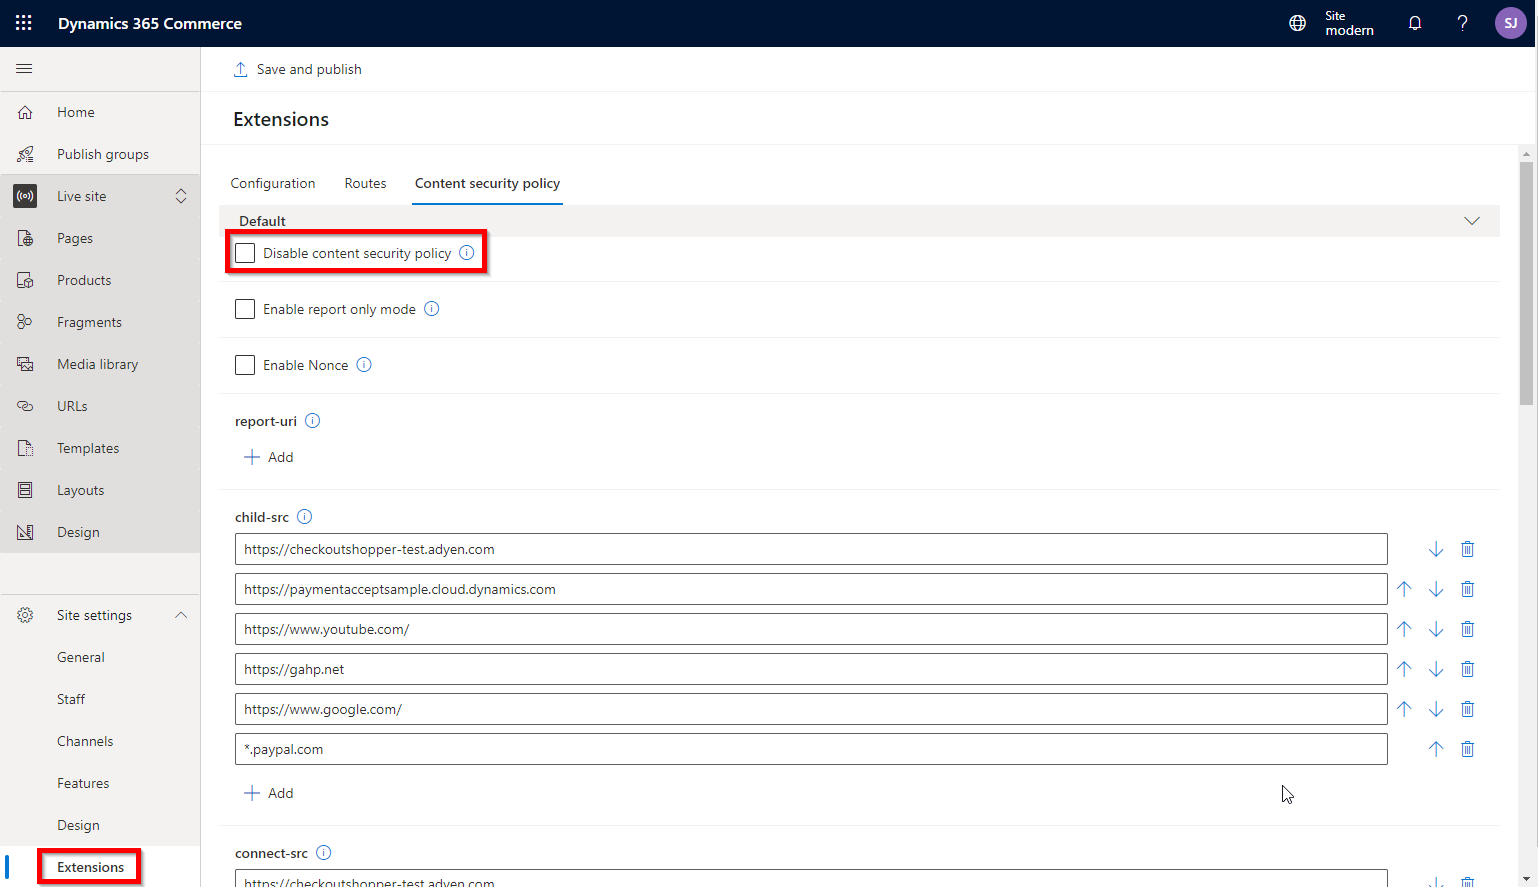Image resolution: width=1538 pixels, height=887 pixels.
Task: Collapse the Site settings group
Action: (181, 615)
